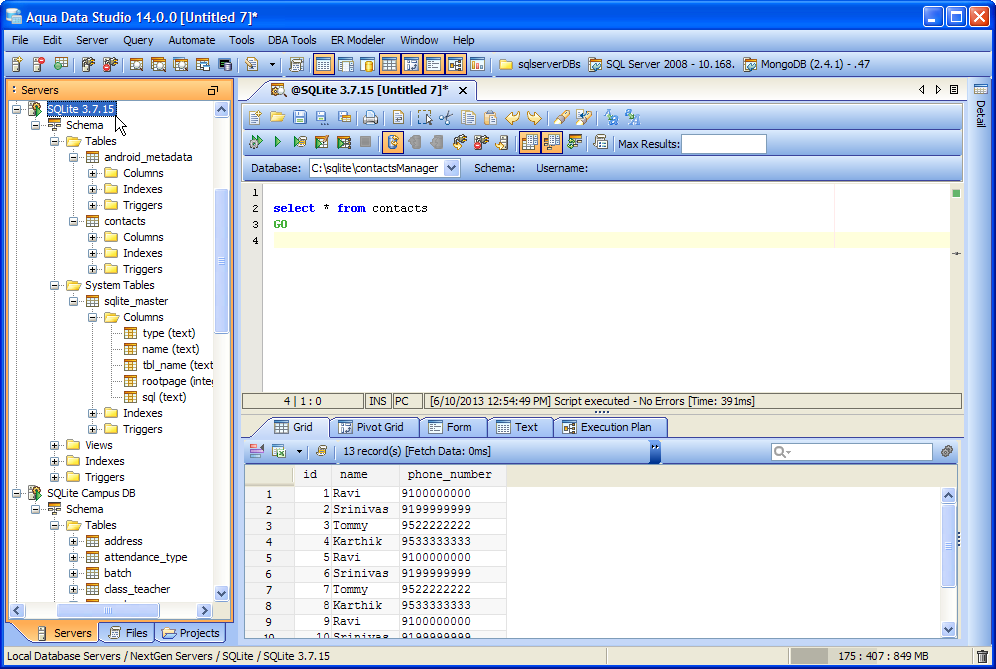Viewport: 996px width, 669px height.
Task: Click the results grid vertical scrollbar
Action: pyautogui.click(x=948, y=562)
